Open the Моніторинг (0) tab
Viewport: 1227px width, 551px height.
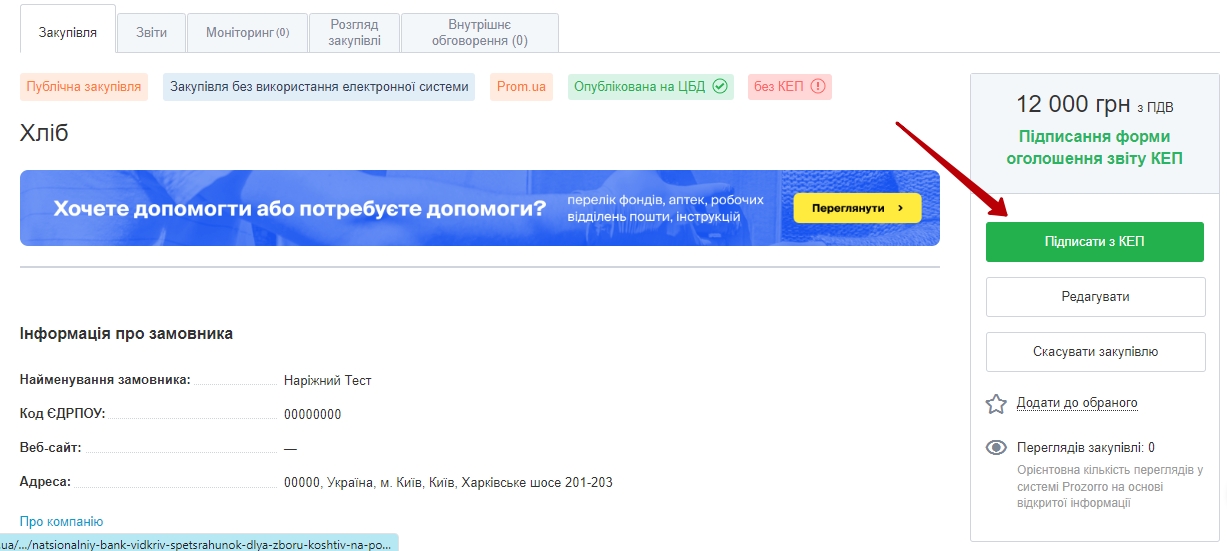[x=247, y=32]
